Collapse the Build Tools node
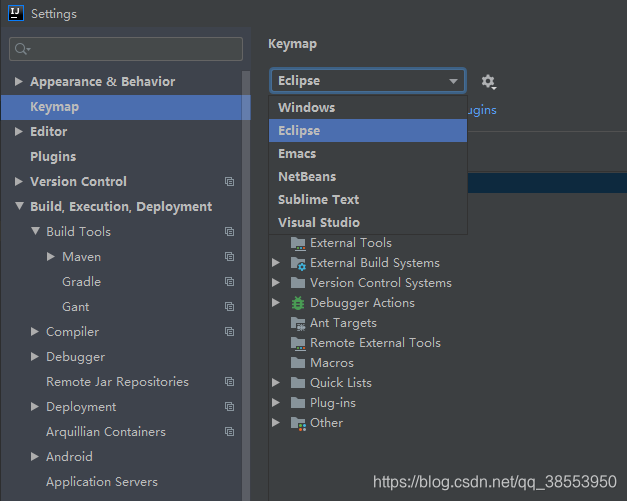The width and height of the screenshot is (627, 501). tap(35, 231)
